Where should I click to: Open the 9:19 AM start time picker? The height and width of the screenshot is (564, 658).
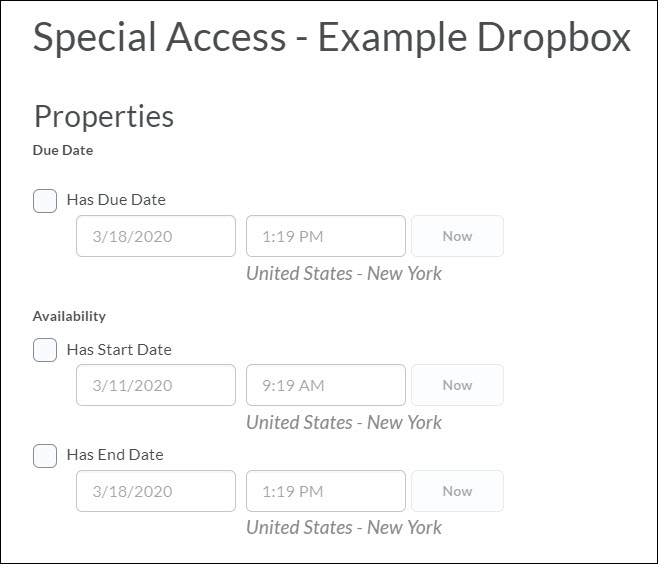click(x=326, y=385)
